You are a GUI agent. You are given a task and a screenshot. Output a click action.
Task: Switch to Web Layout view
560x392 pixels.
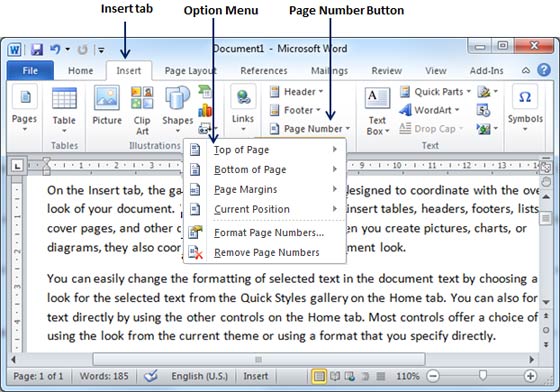click(x=350, y=376)
